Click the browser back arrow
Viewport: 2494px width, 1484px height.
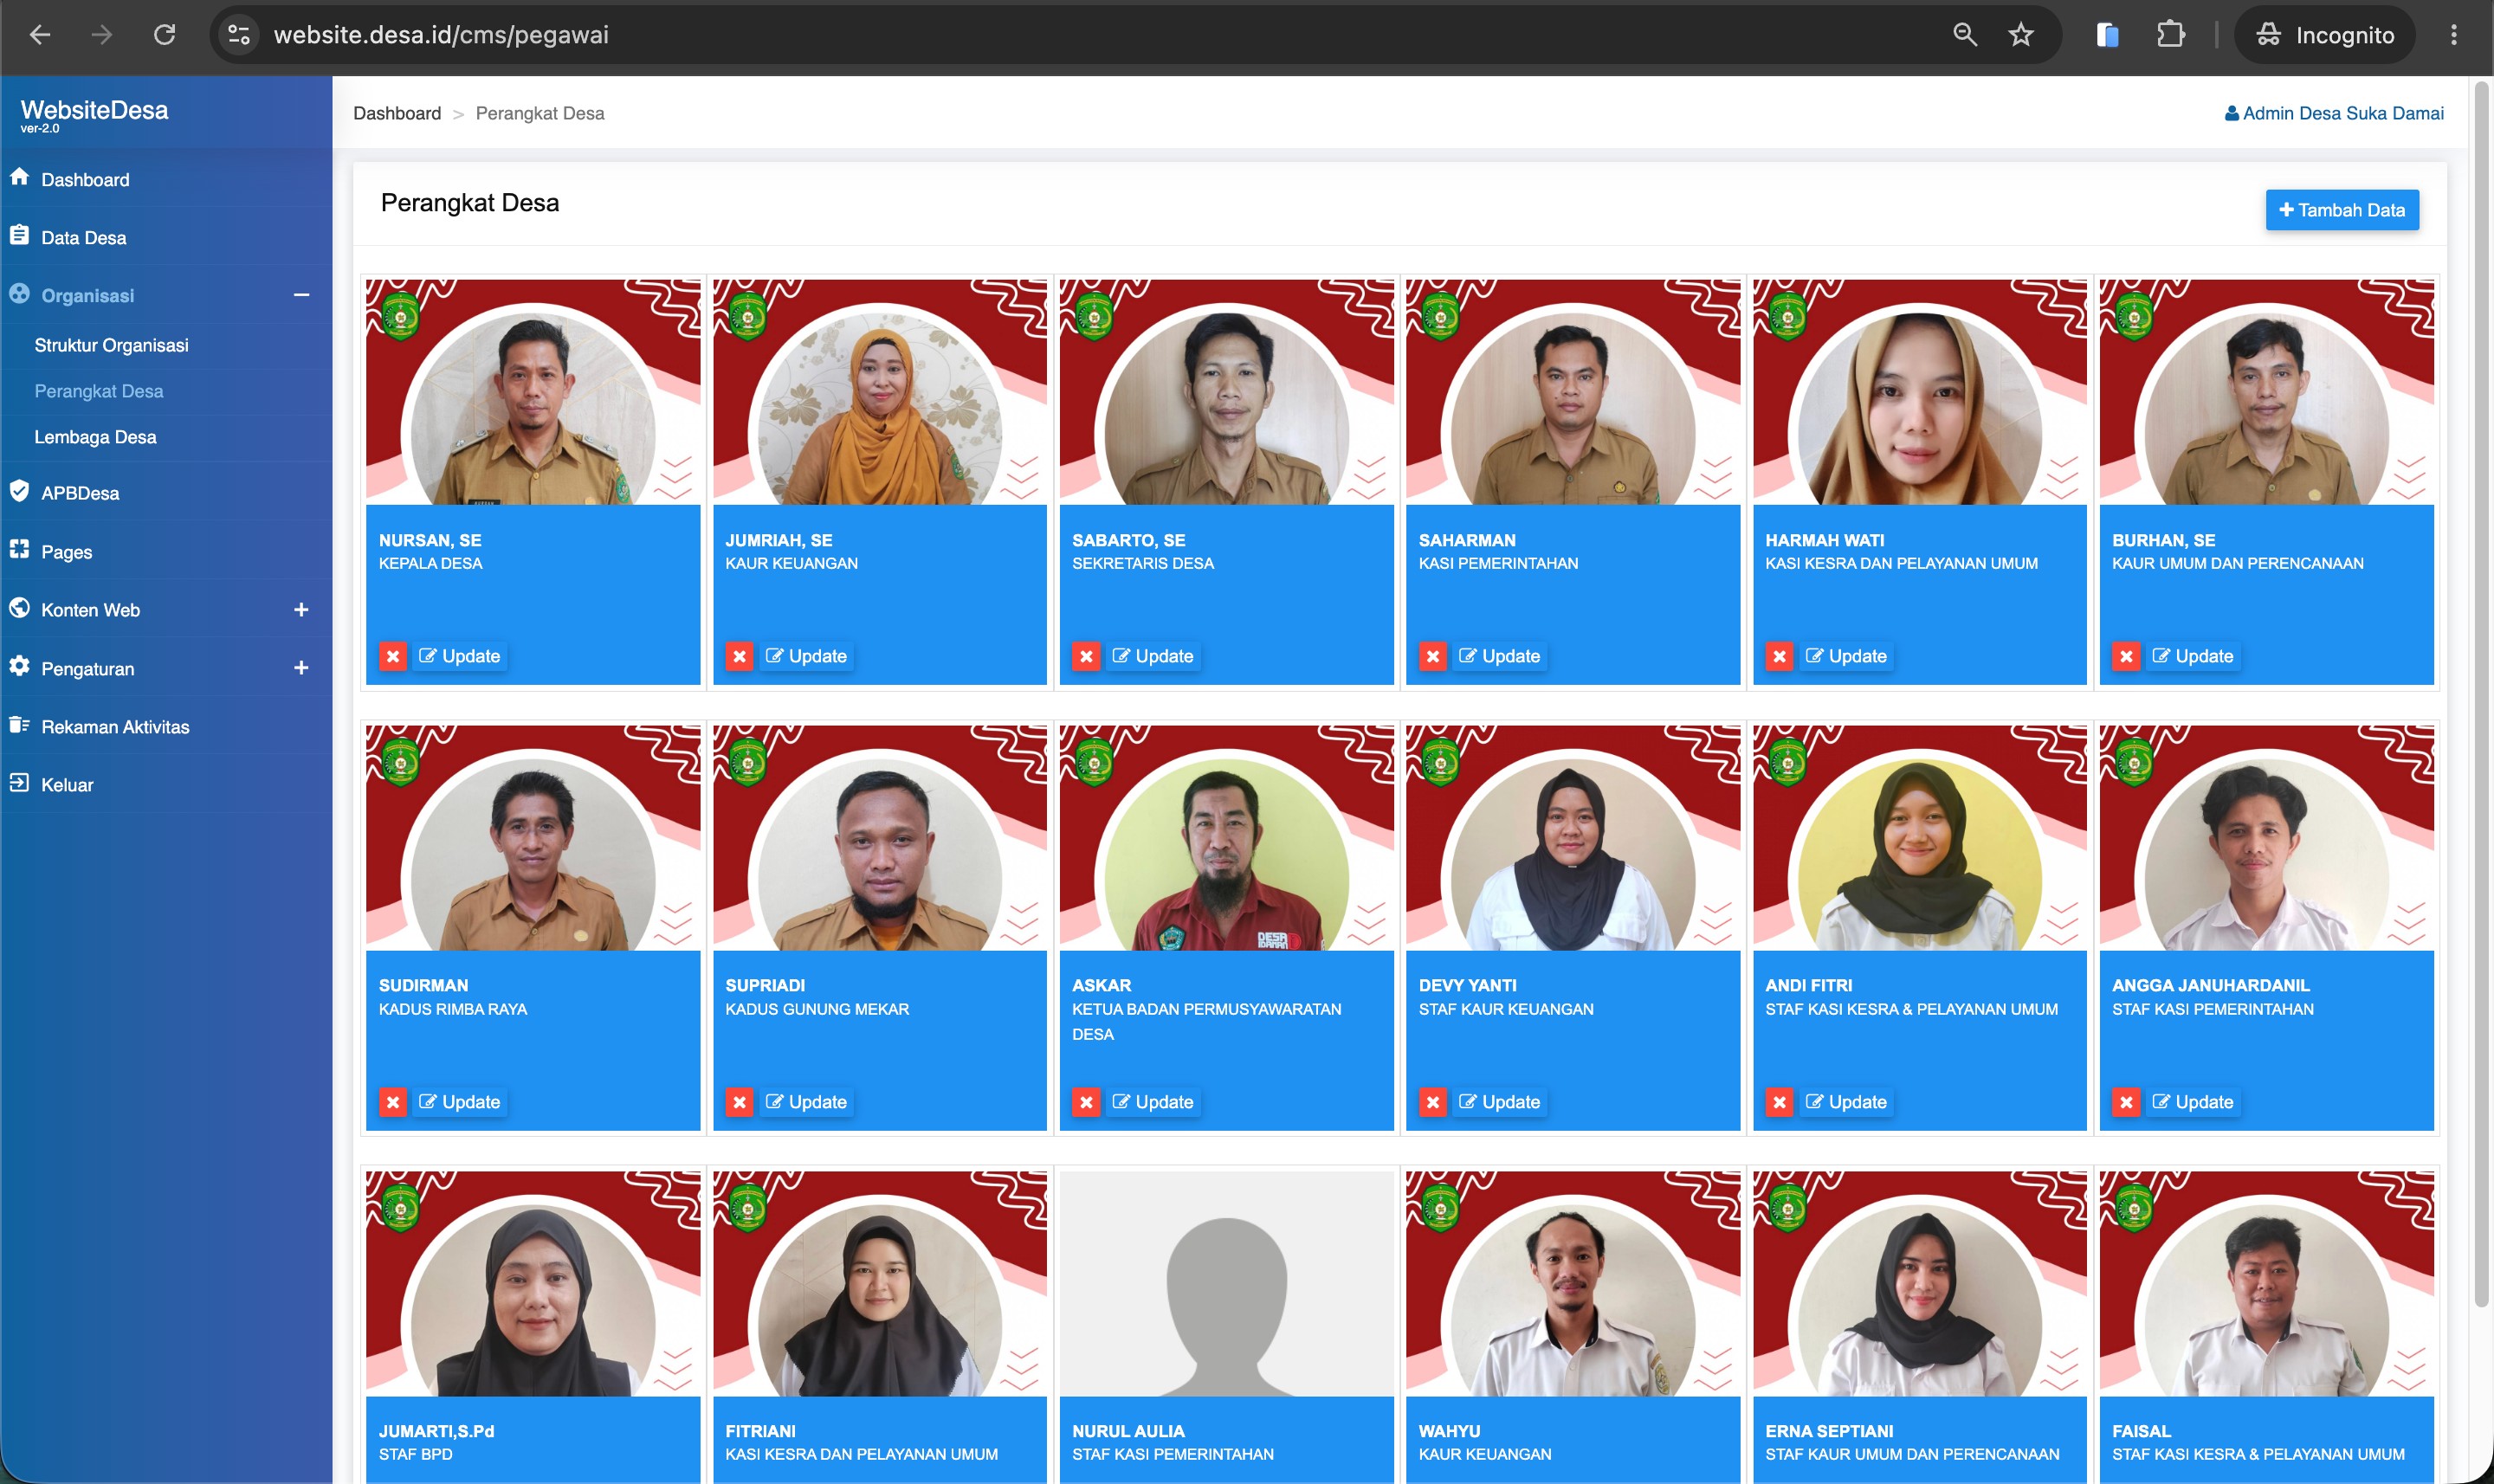[x=40, y=35]
